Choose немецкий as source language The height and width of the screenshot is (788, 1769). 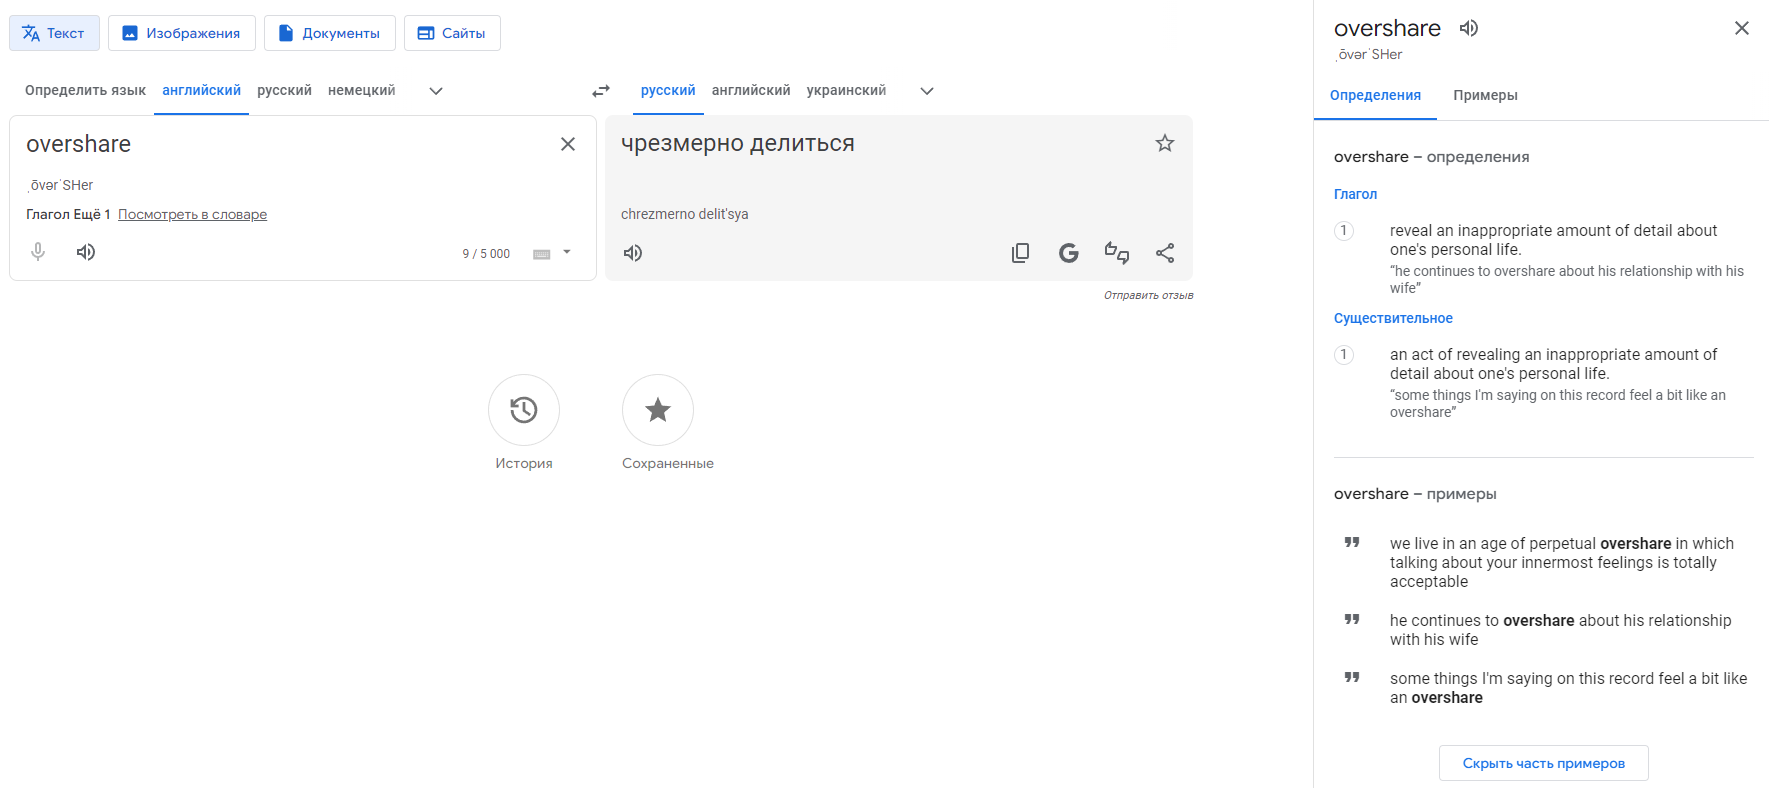point(361,91)
